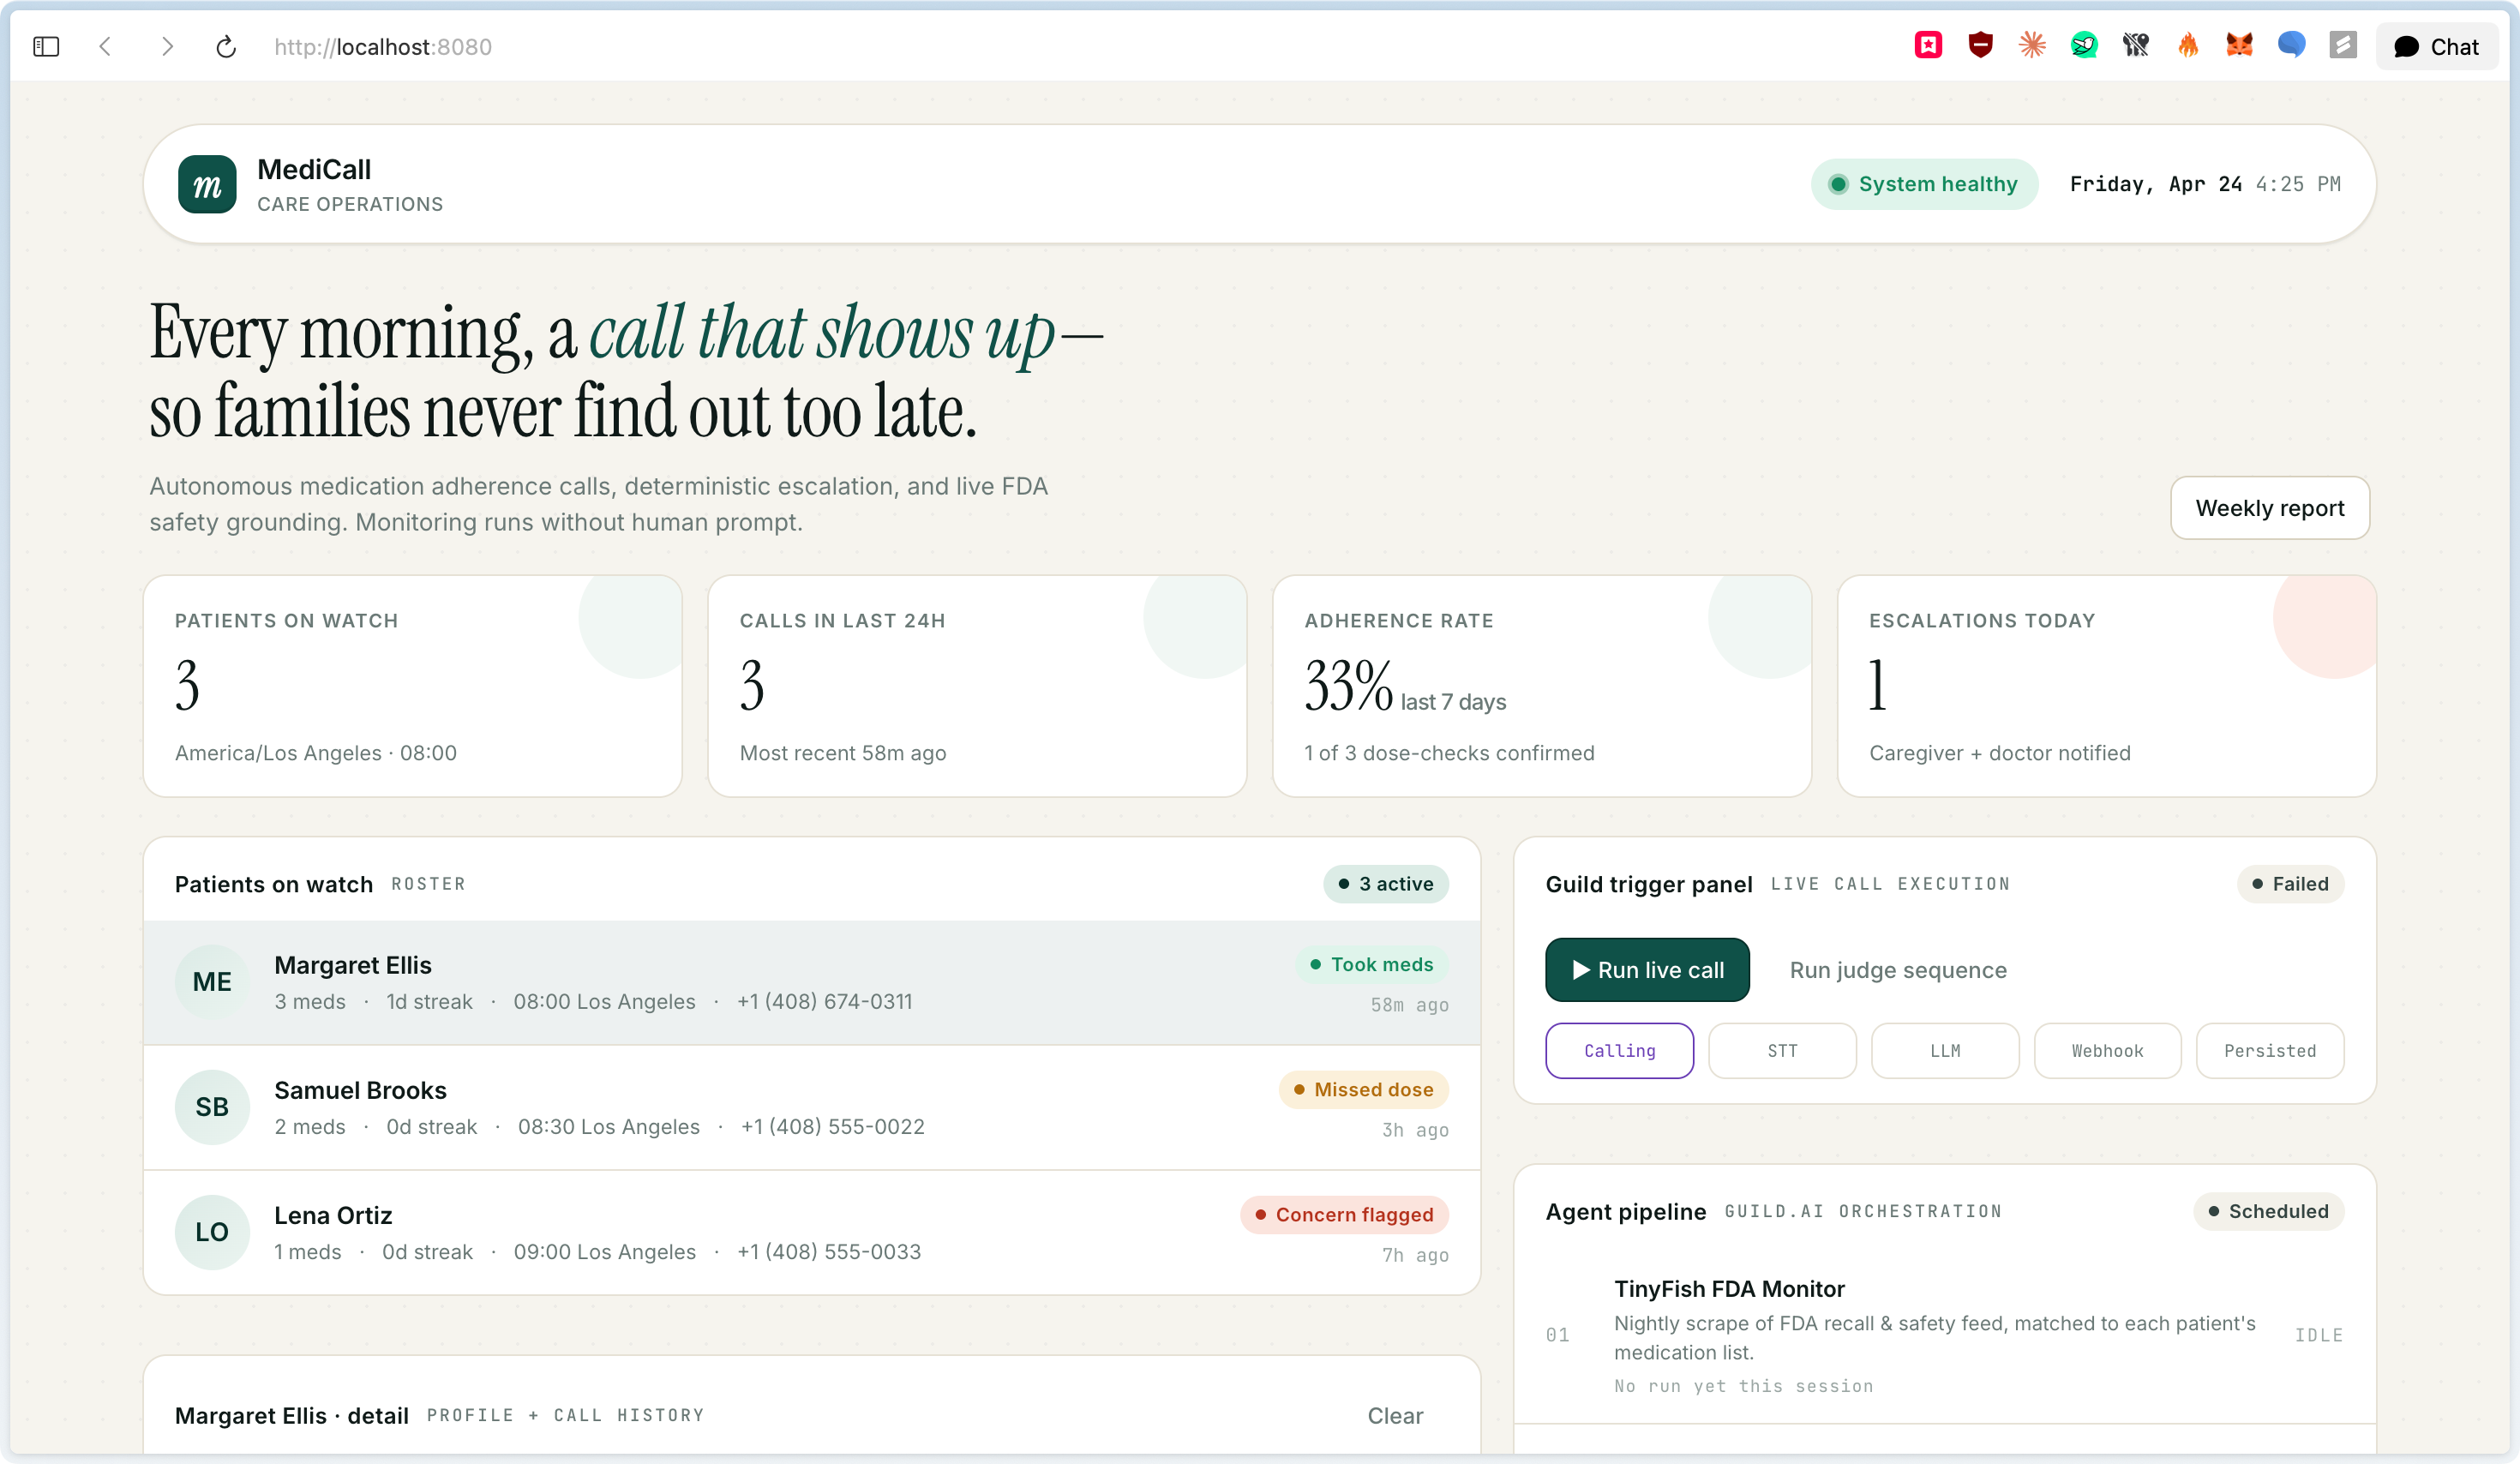This screenshot has width=2520, height=1464.
Task: Select the Webhook pipeline stage chip
Action: pos(2107,1050)
